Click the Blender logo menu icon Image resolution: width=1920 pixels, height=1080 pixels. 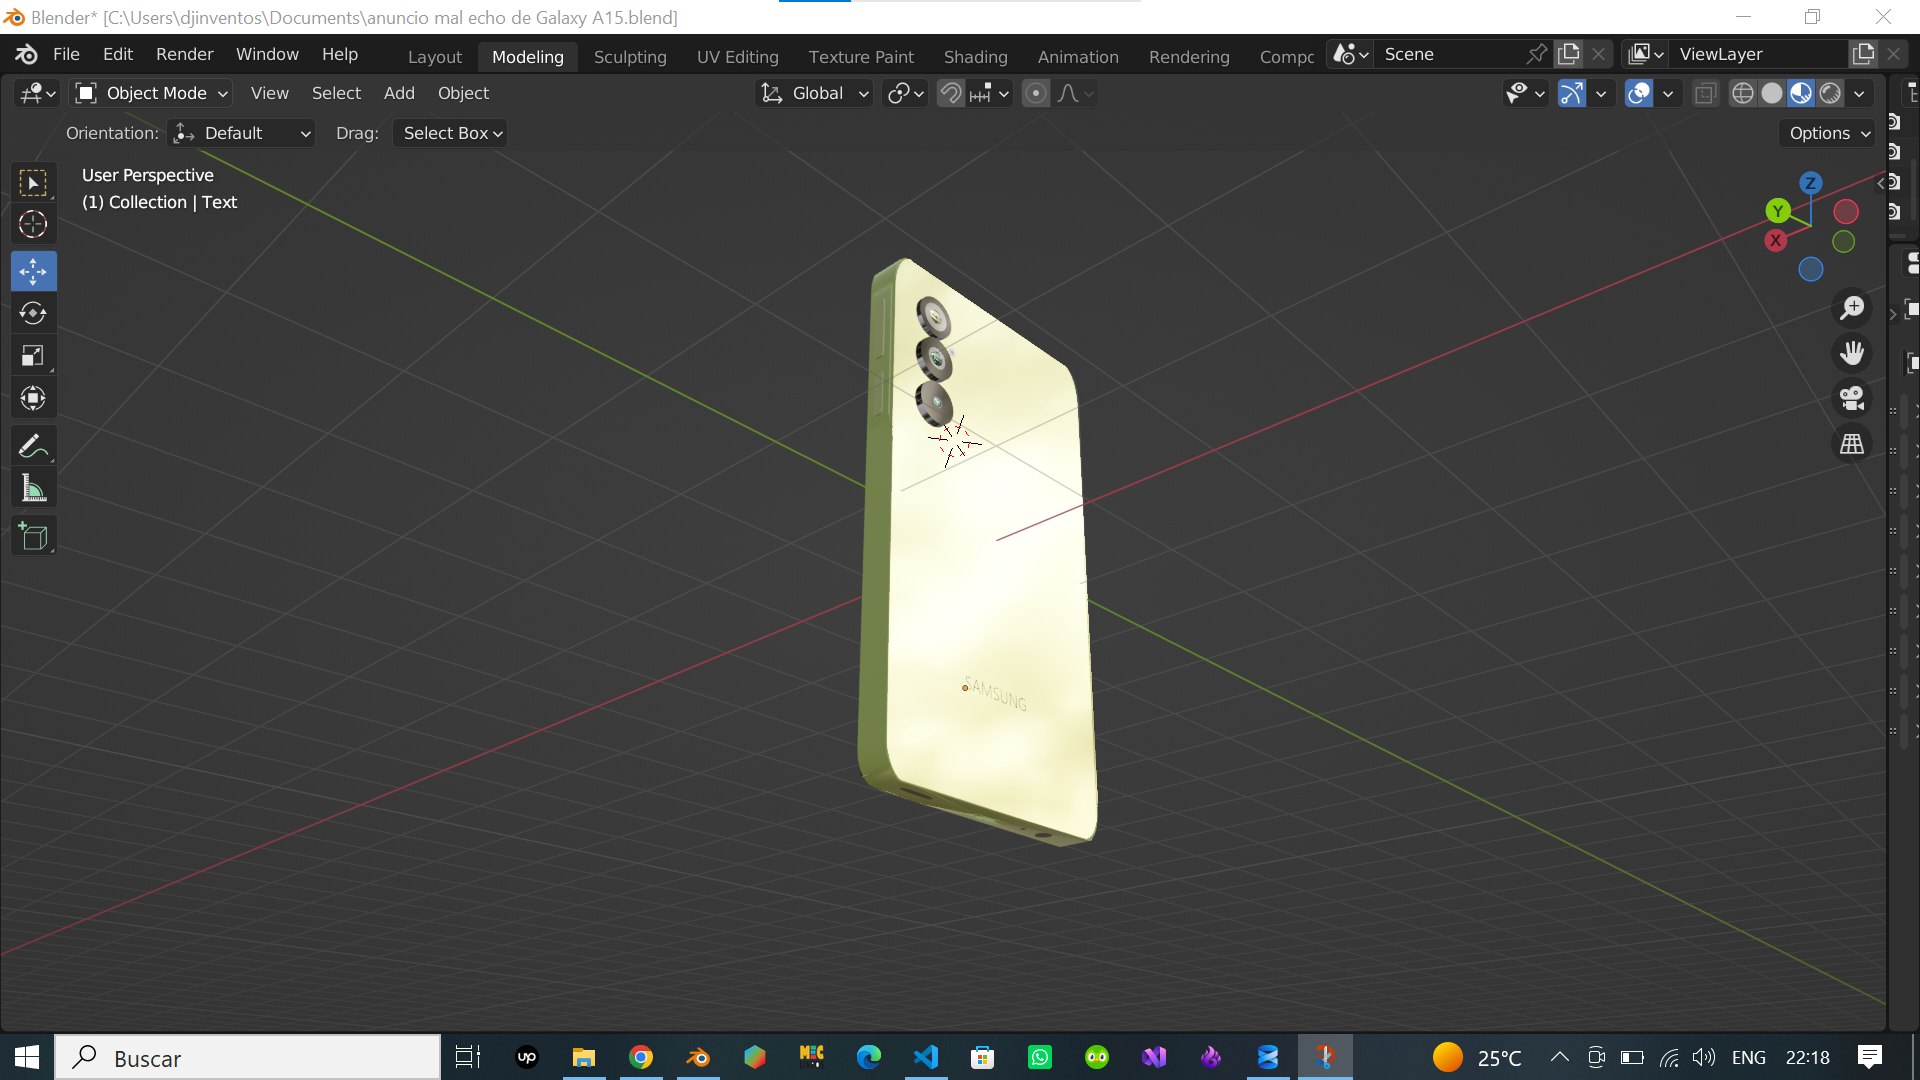click(x=27, y=54)
